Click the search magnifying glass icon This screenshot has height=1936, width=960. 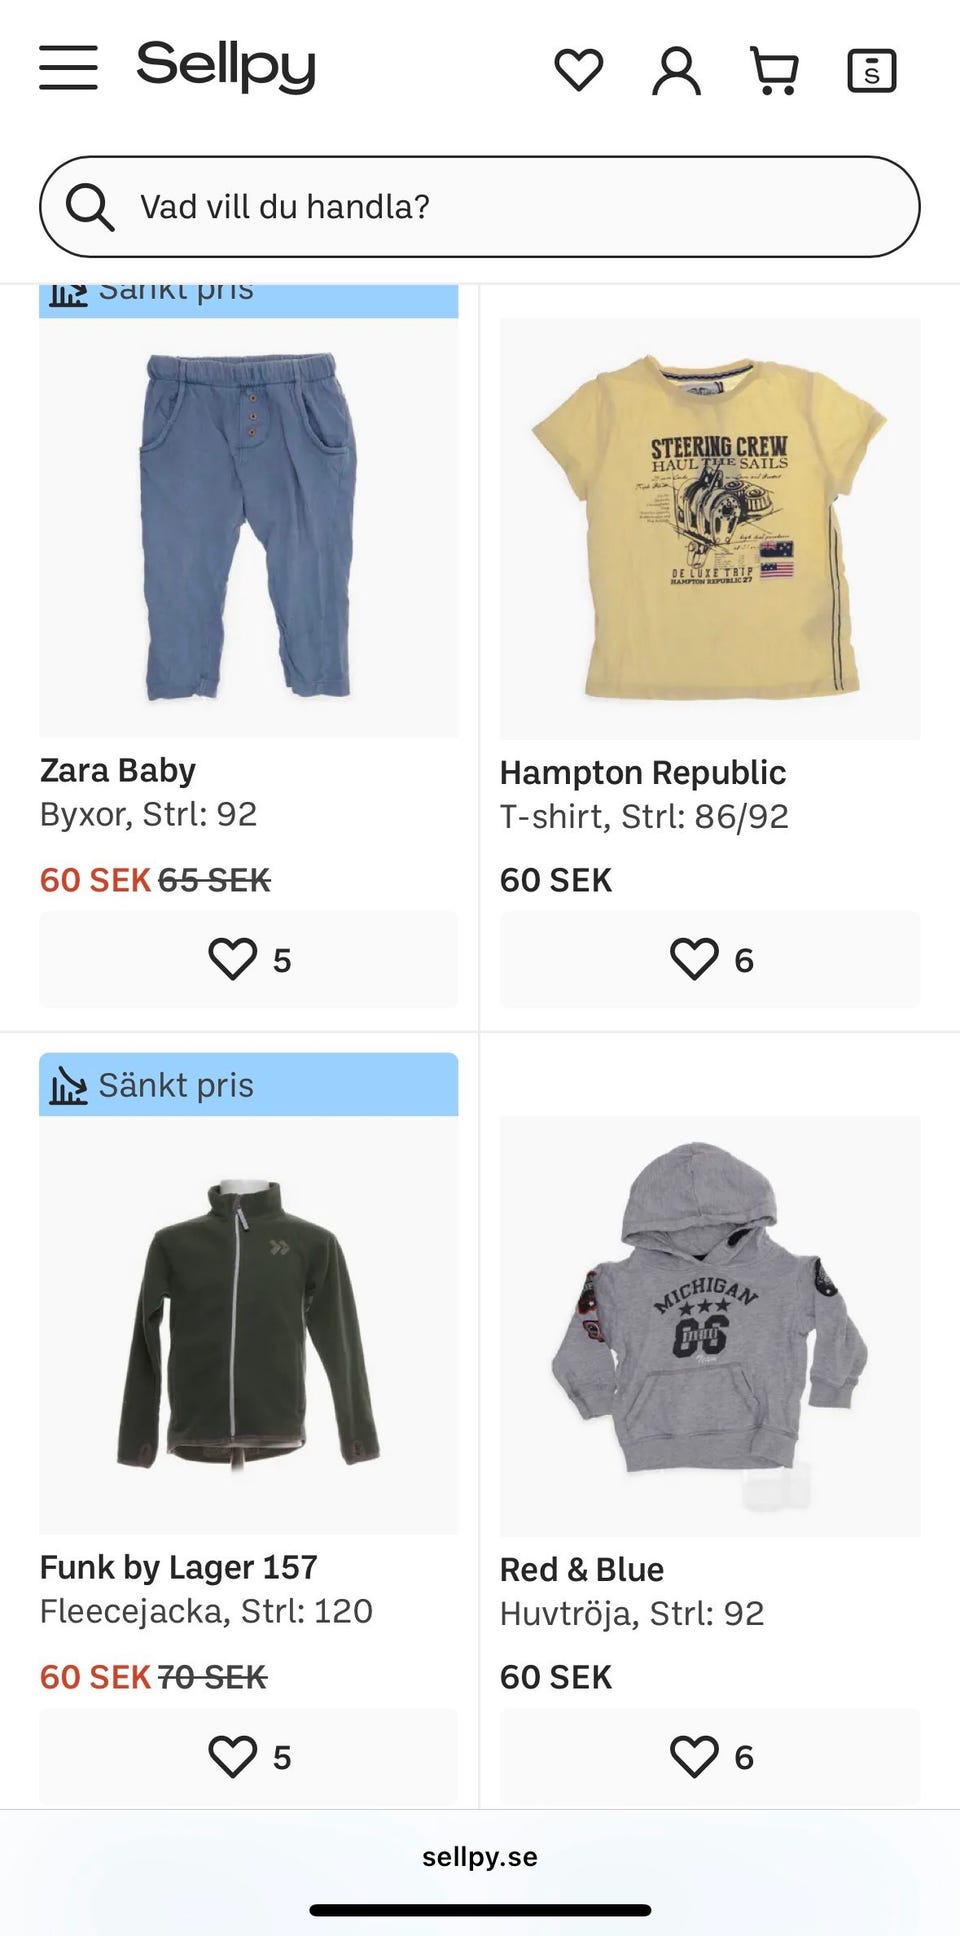coord(90,207)
